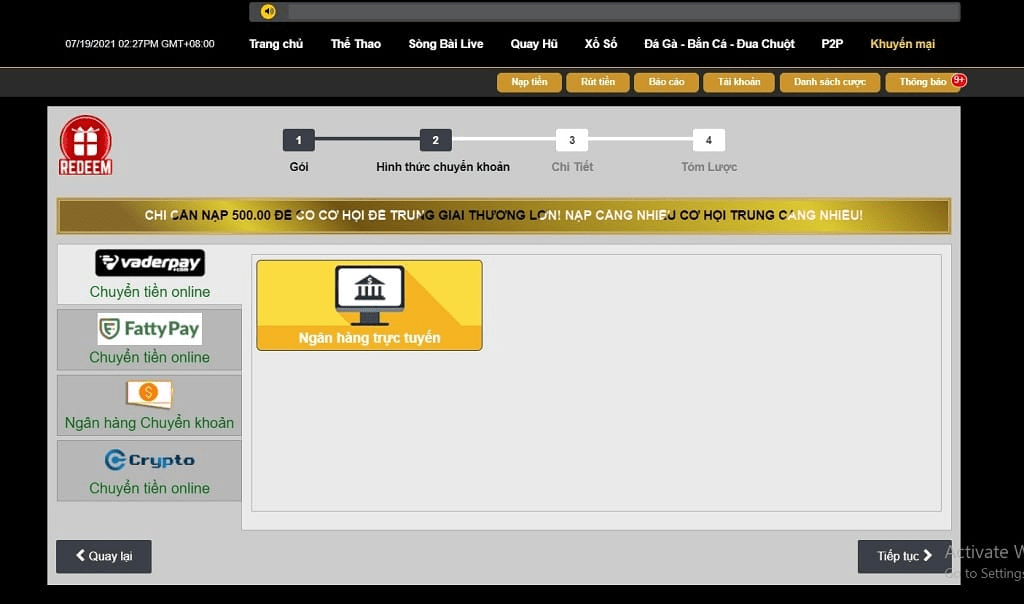Image resolution: width=1024 pixels, height=604 pixels.
Task: Open the notification badge on Thông báo
Action: click(959, 80)
